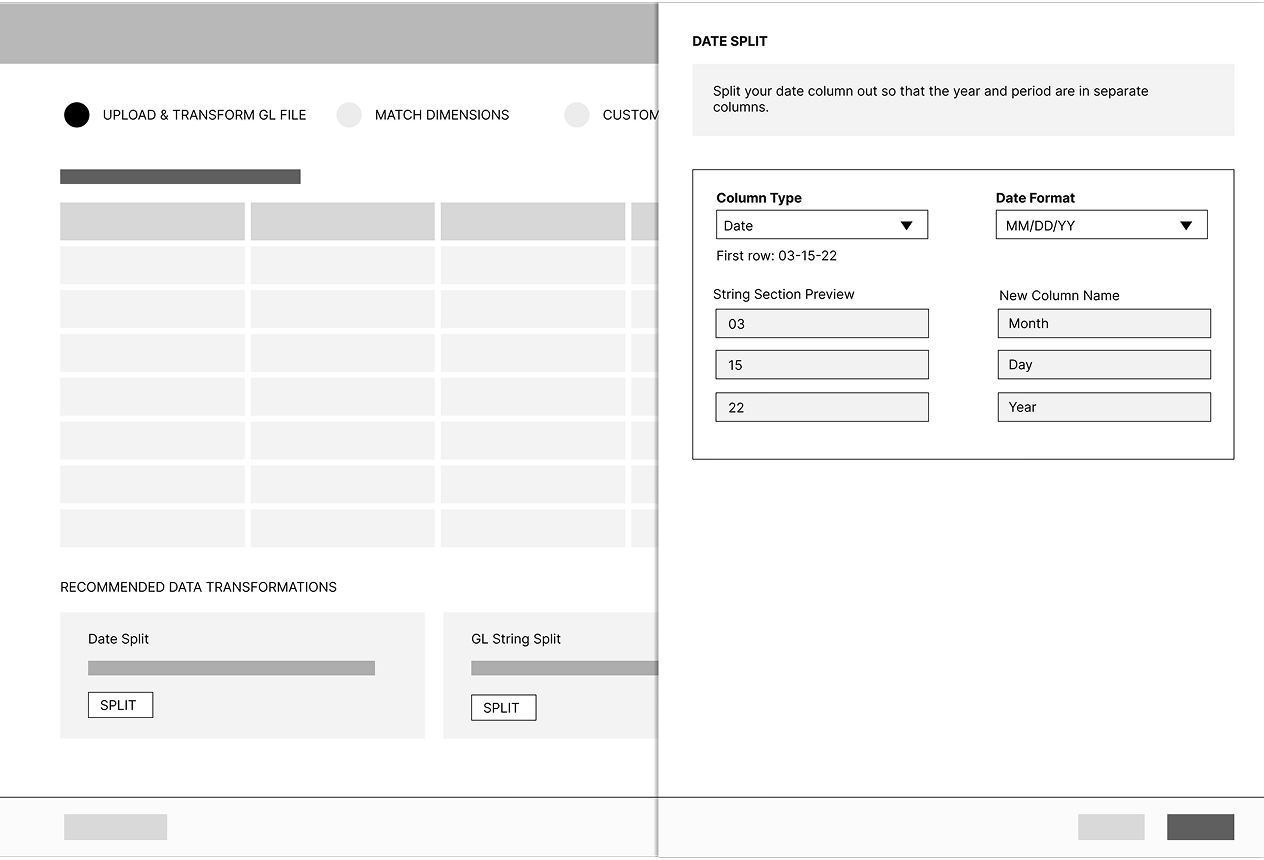Viewport: 1264px width, 860px height.
Task: Click the grey step circle for Match Dimensions
Action: (x=349, y=115)
